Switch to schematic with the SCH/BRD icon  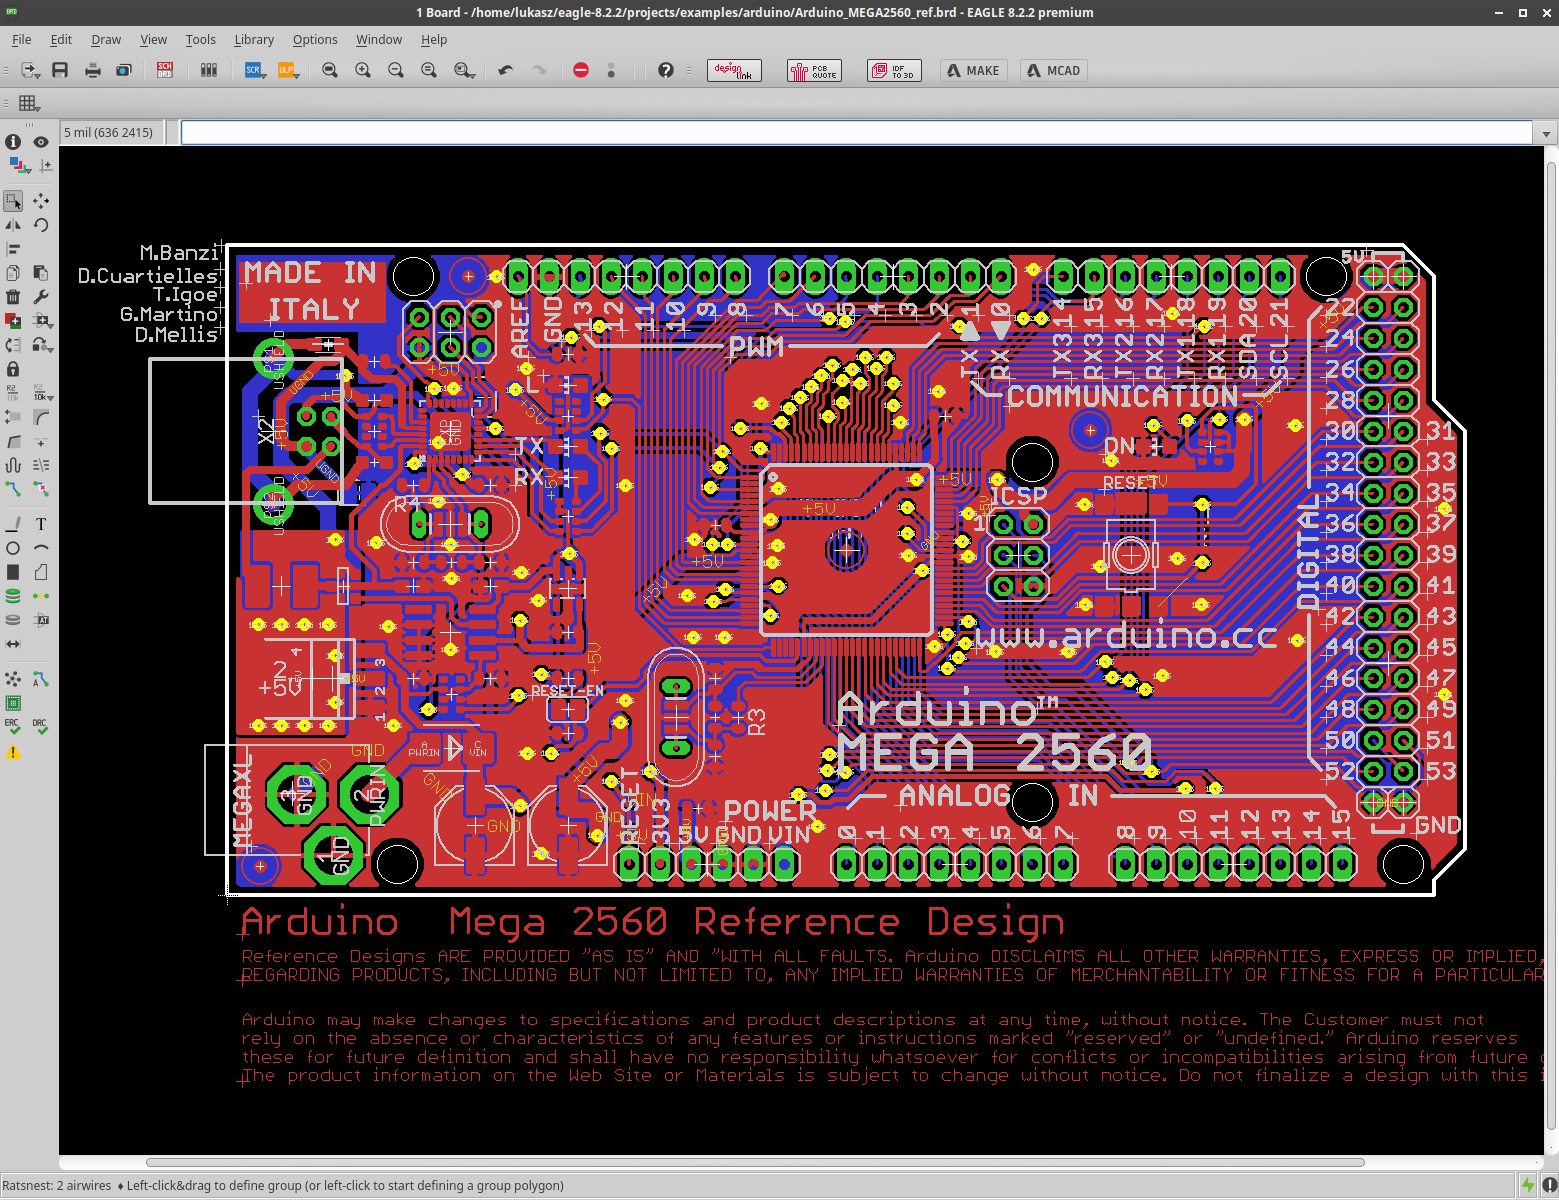coord(165,70)
